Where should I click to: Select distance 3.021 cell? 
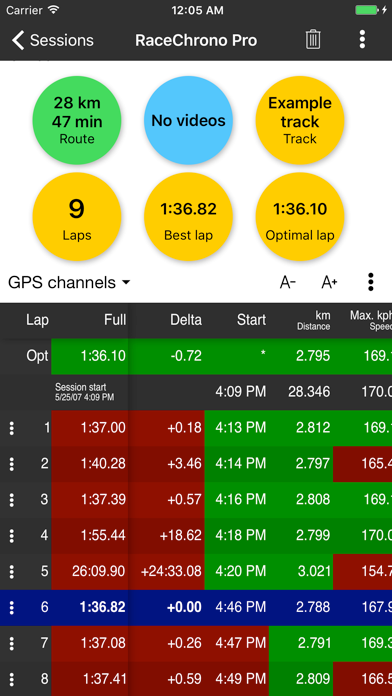pyautogui.click(x=301, y=572)
